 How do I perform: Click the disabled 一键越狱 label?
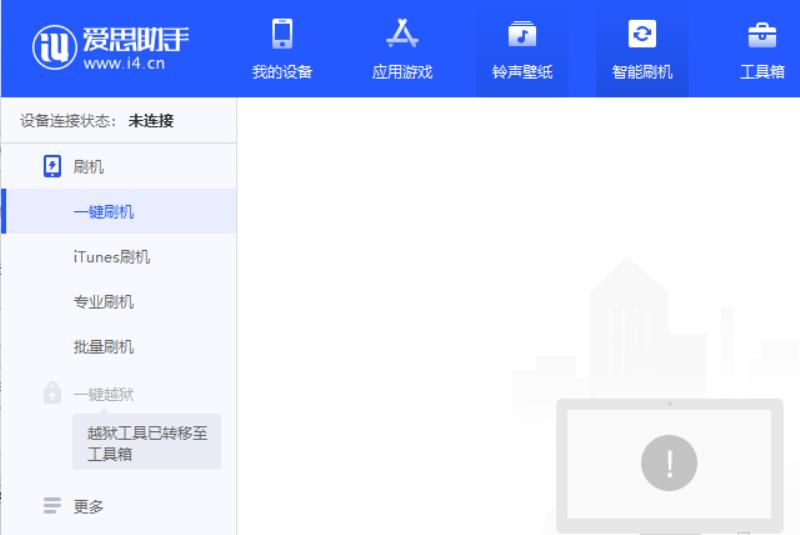coord(104,394)
